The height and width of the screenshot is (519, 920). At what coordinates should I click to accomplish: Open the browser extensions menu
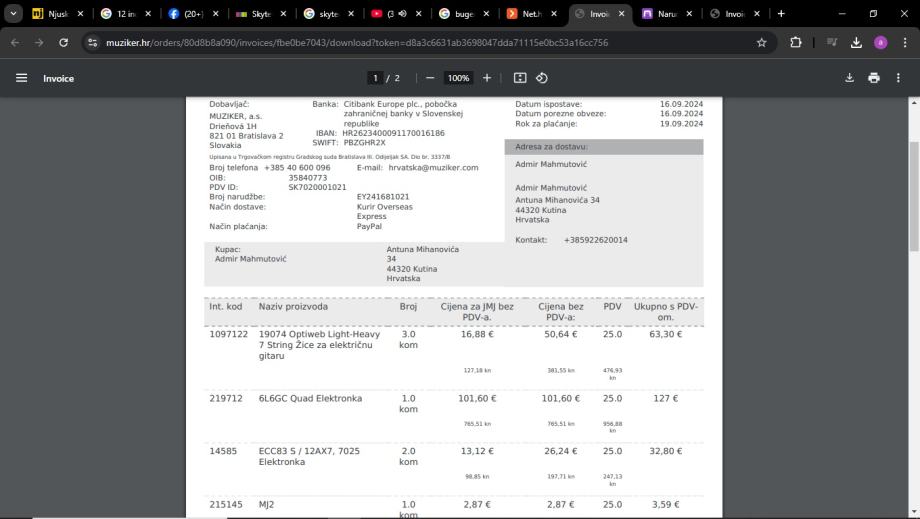pyautogui.click(x=796, y=42)
